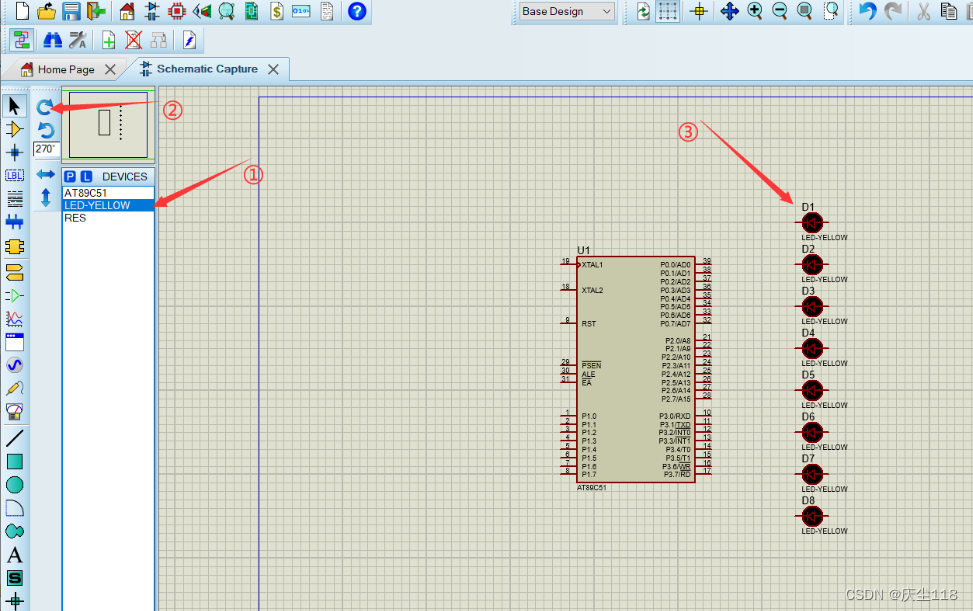Select Virtual Instruments meter tool
Viewport: 973px width, 611px height.
pos(14,411)
